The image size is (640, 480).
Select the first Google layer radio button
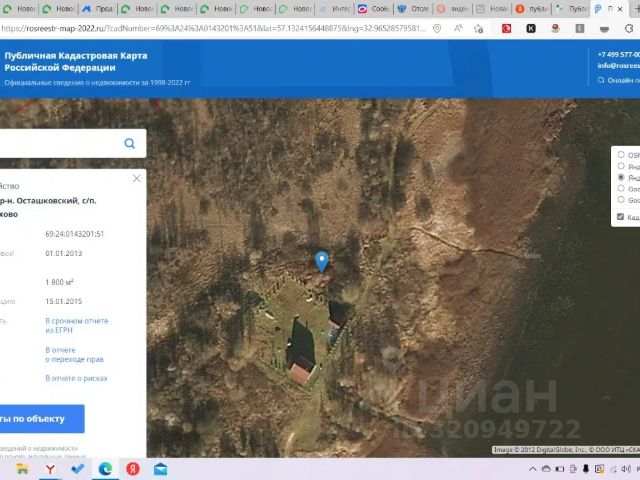pyautogui.click(x=621, y=189)
